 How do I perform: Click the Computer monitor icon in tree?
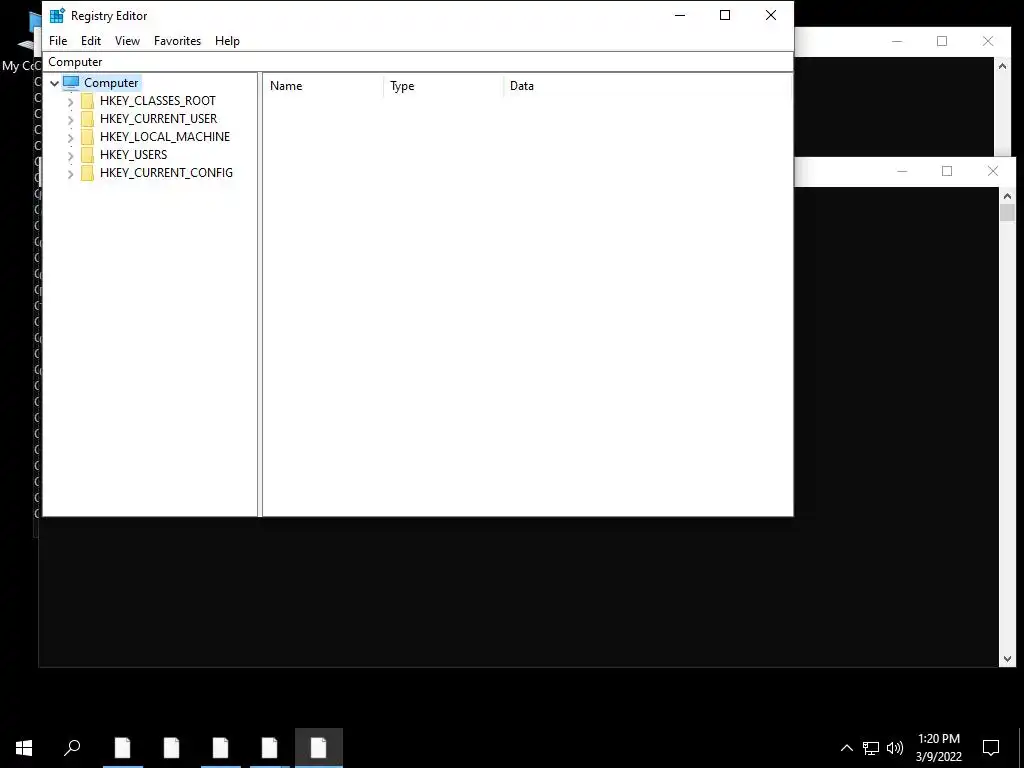(71, 83)
